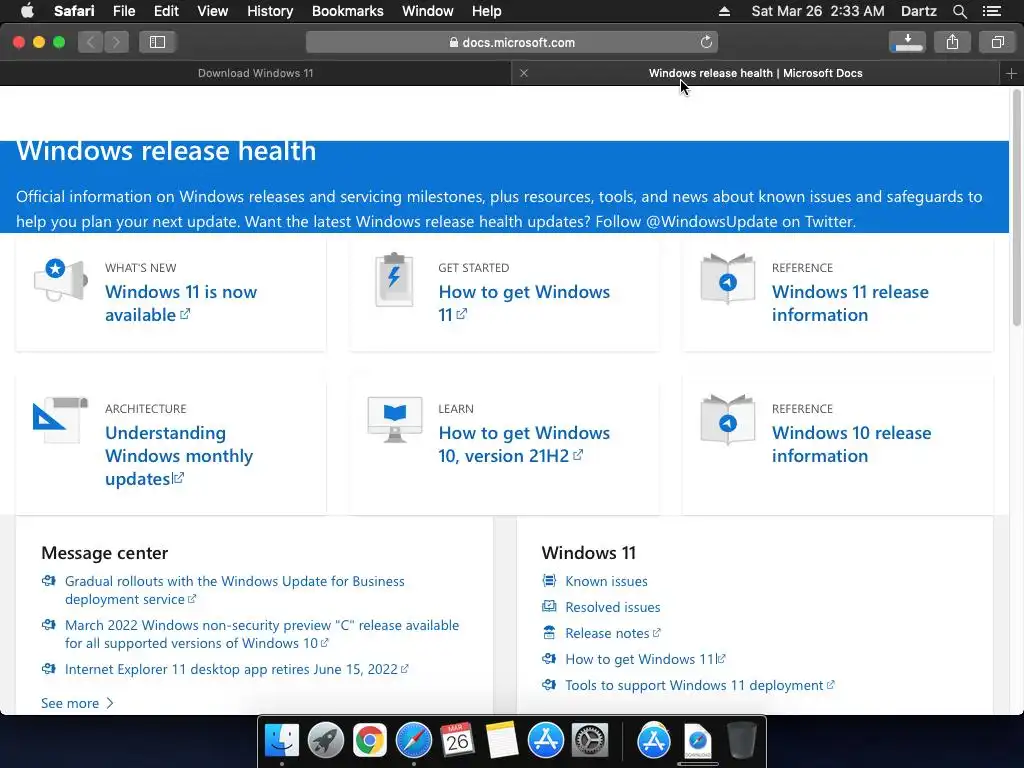Open the History menu
Screen dimensions: 1024x768
[270, 11]
